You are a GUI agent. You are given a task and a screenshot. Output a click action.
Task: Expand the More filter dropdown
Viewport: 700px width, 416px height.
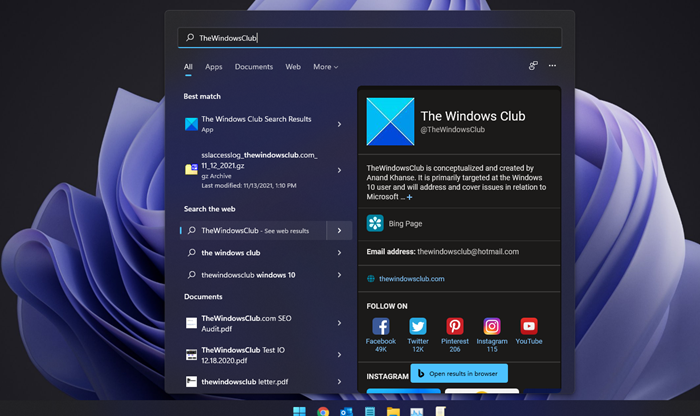(325, 67)
